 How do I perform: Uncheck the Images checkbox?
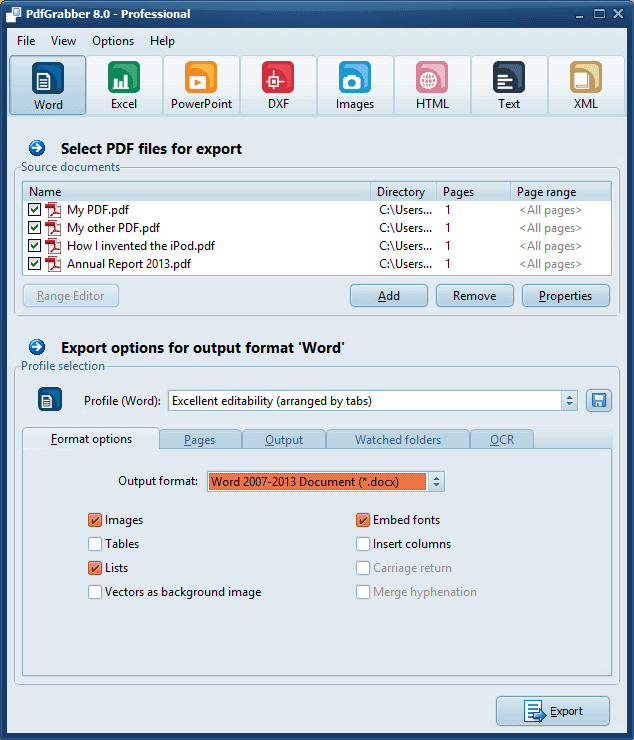tap(95, 520)
